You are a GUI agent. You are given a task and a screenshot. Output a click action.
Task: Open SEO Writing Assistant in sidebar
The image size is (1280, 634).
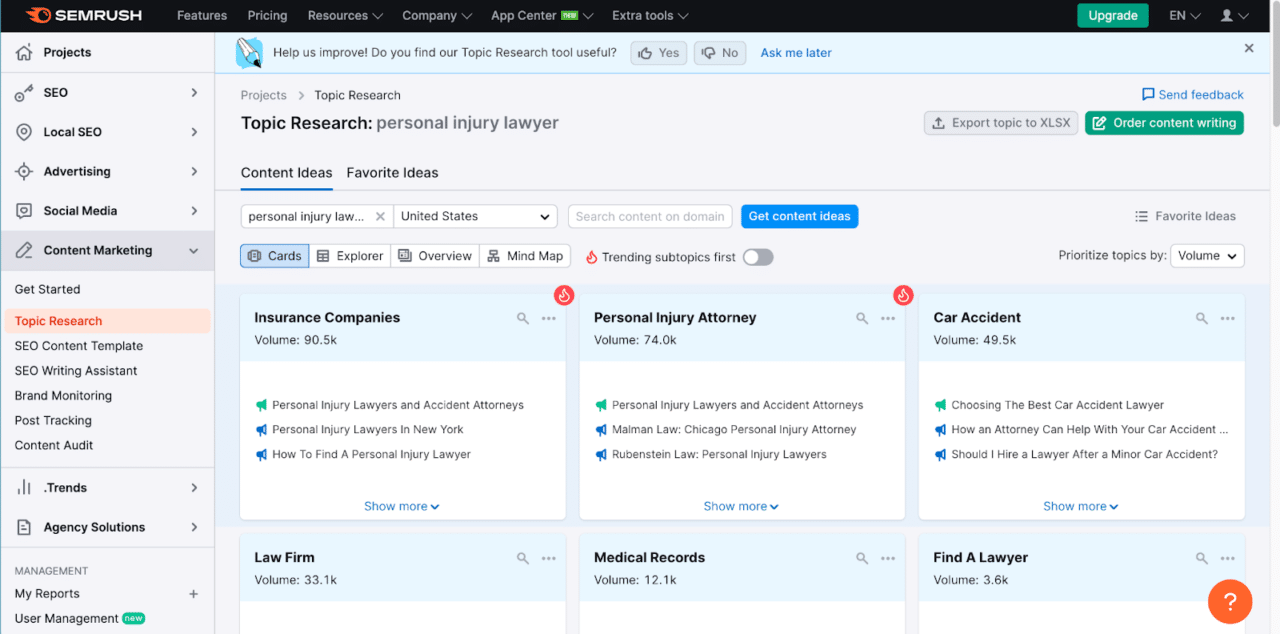point(76,371)
